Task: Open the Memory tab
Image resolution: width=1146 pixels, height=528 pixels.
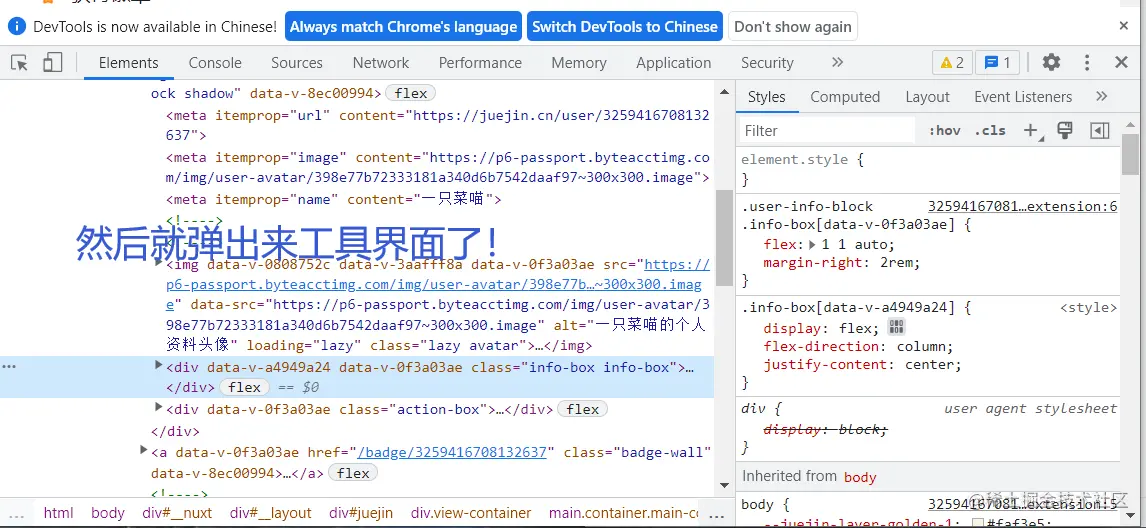Action: (x=579, y=63)
